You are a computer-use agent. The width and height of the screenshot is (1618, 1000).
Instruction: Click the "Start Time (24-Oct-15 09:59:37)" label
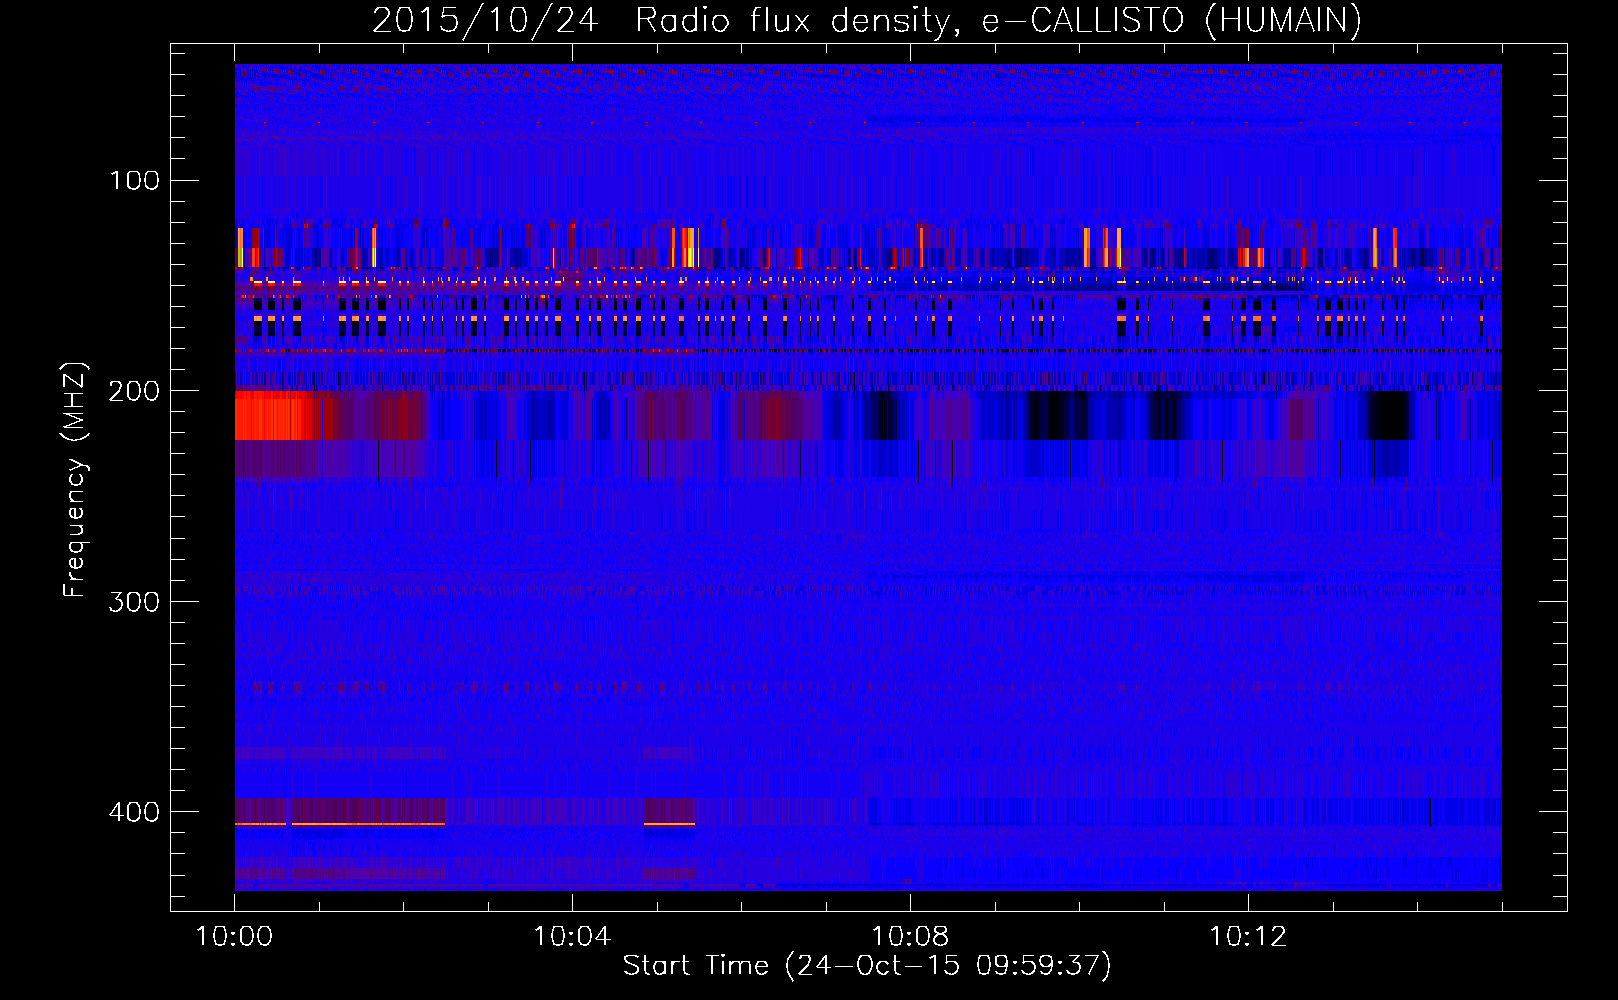[867, 965]
